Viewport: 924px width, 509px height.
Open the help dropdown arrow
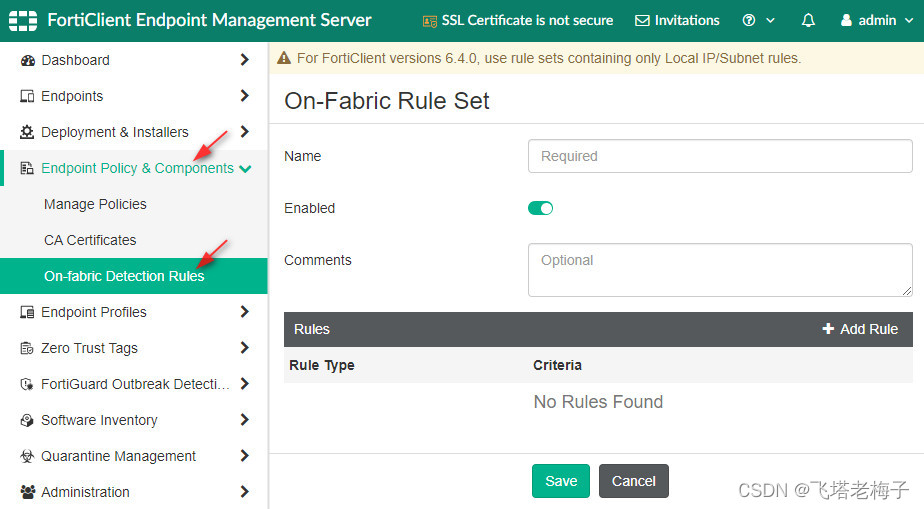point(770,21)
